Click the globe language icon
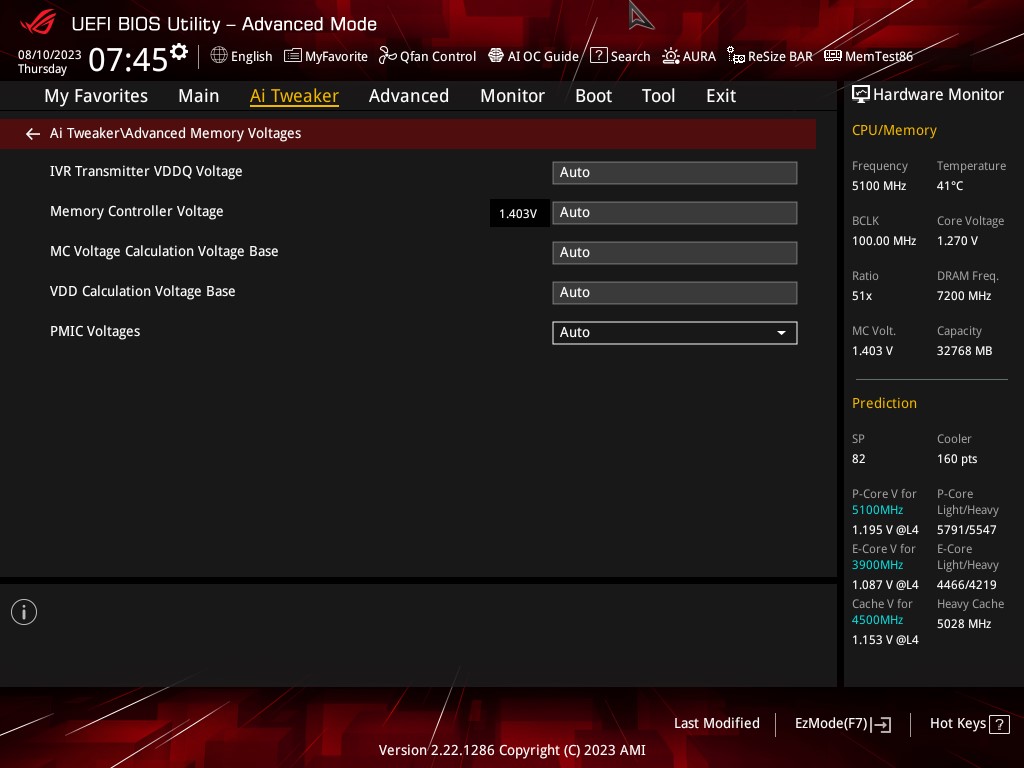 click(219, 56)
